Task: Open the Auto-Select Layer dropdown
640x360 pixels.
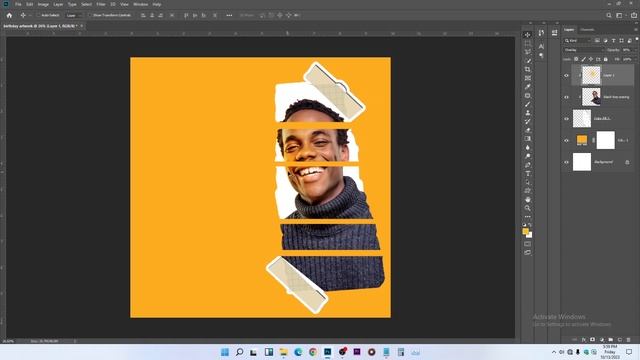Action: click(74, 15)
